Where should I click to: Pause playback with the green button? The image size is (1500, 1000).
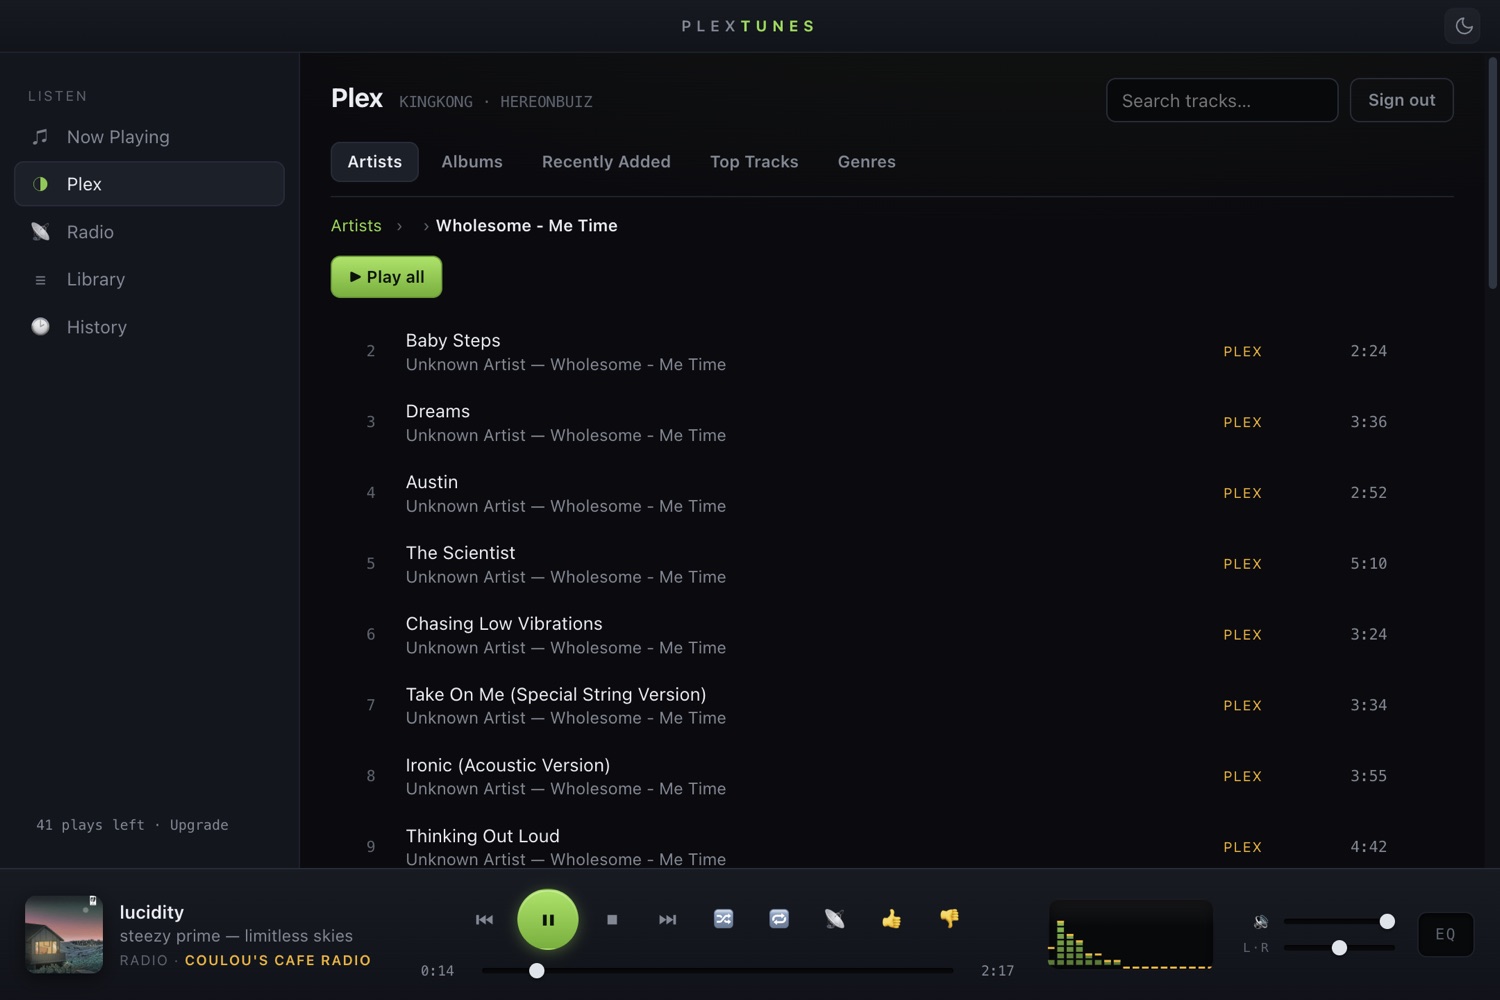pyautogui.click(x=548, y=919)
